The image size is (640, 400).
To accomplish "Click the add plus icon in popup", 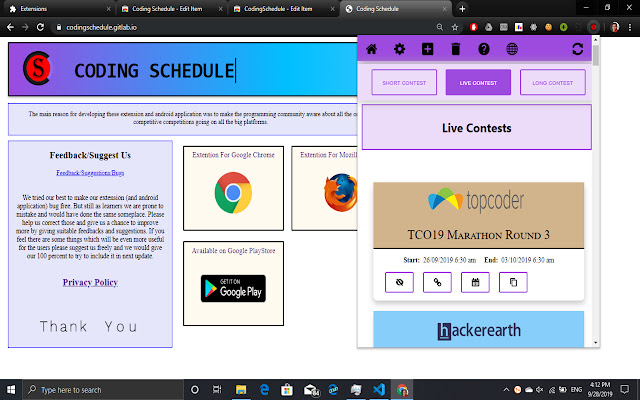I will pyautogui.click(x=427, y=49).
